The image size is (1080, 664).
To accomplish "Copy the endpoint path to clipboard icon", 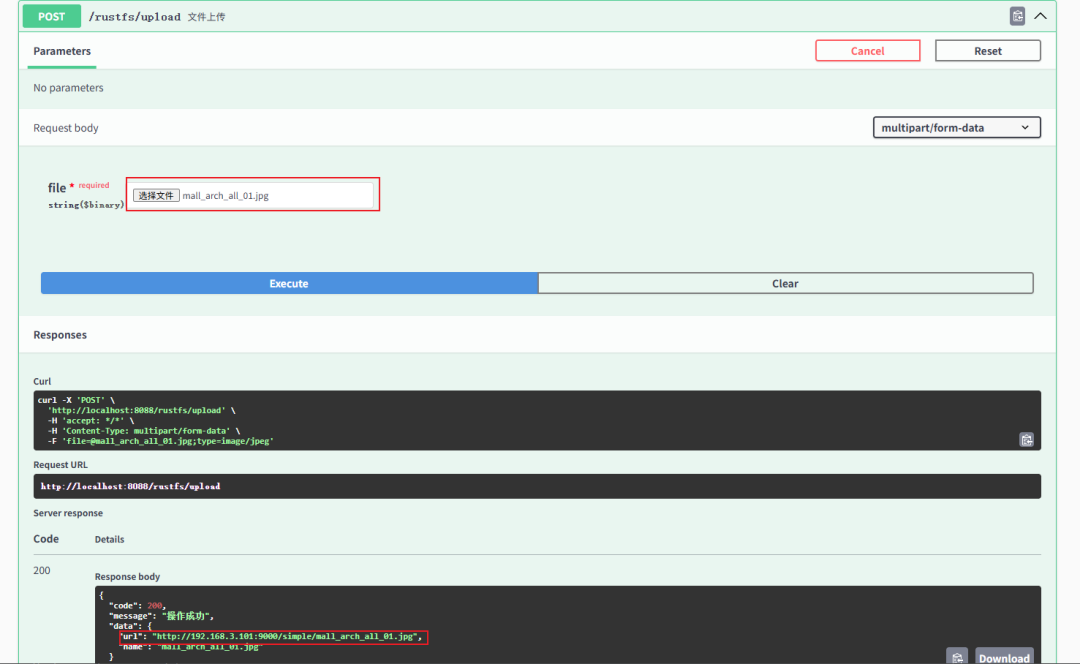I will 1017,16.
